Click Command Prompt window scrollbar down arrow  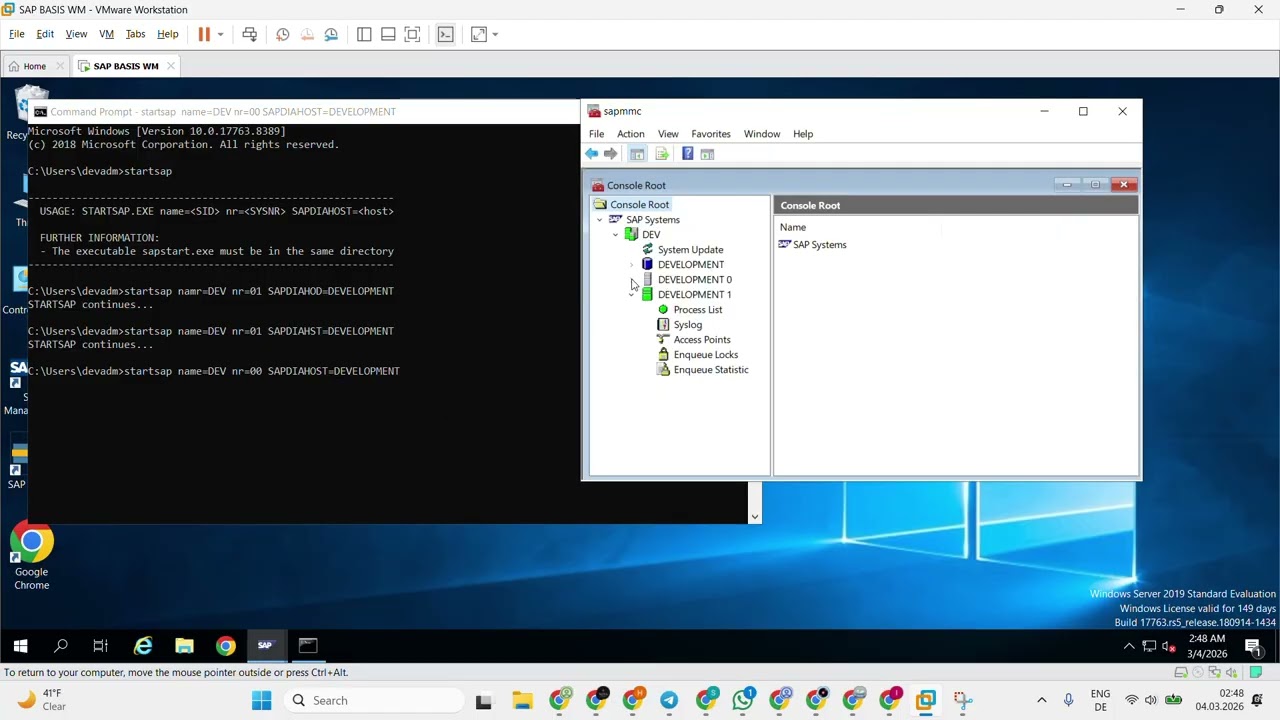(755, 517)
